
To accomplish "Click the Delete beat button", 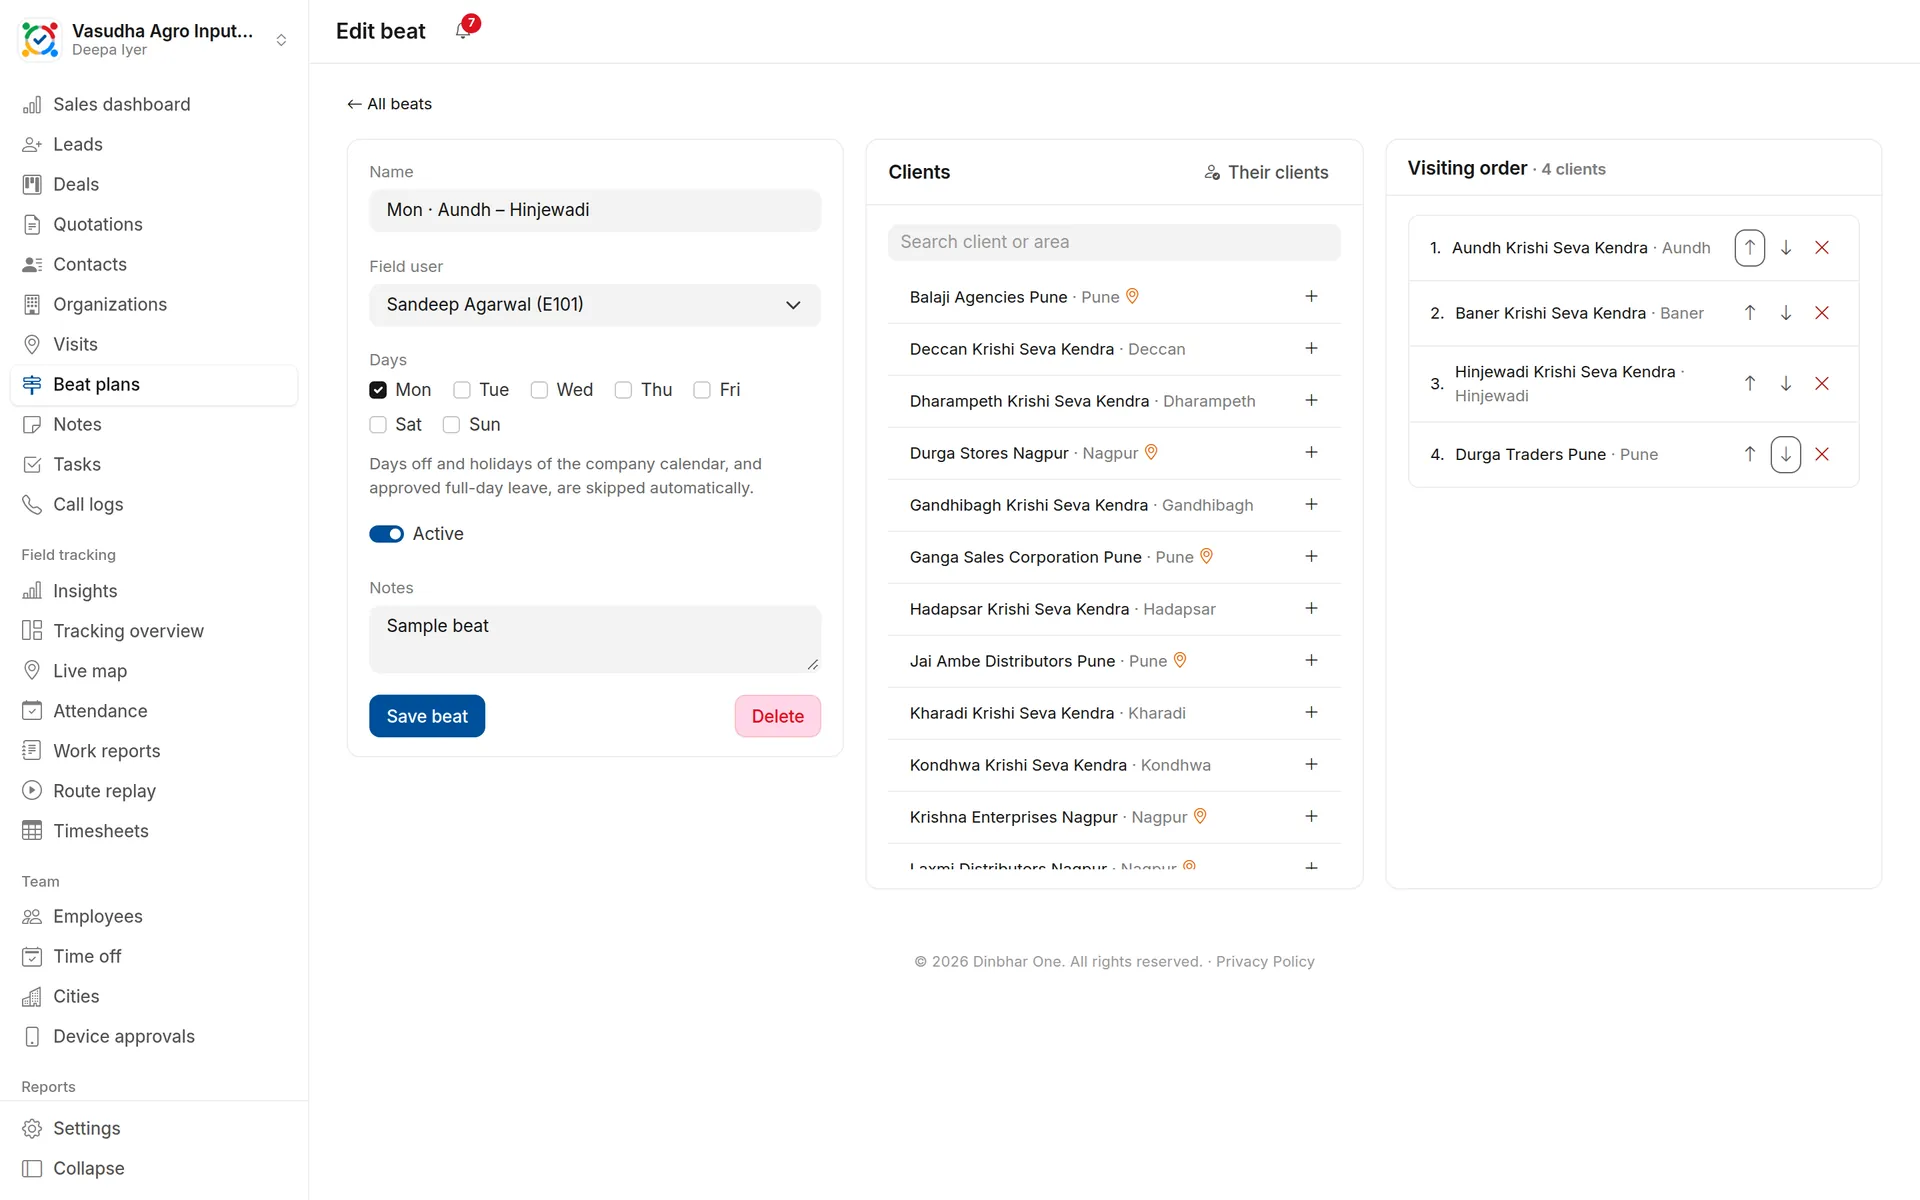I will (778, 716).
